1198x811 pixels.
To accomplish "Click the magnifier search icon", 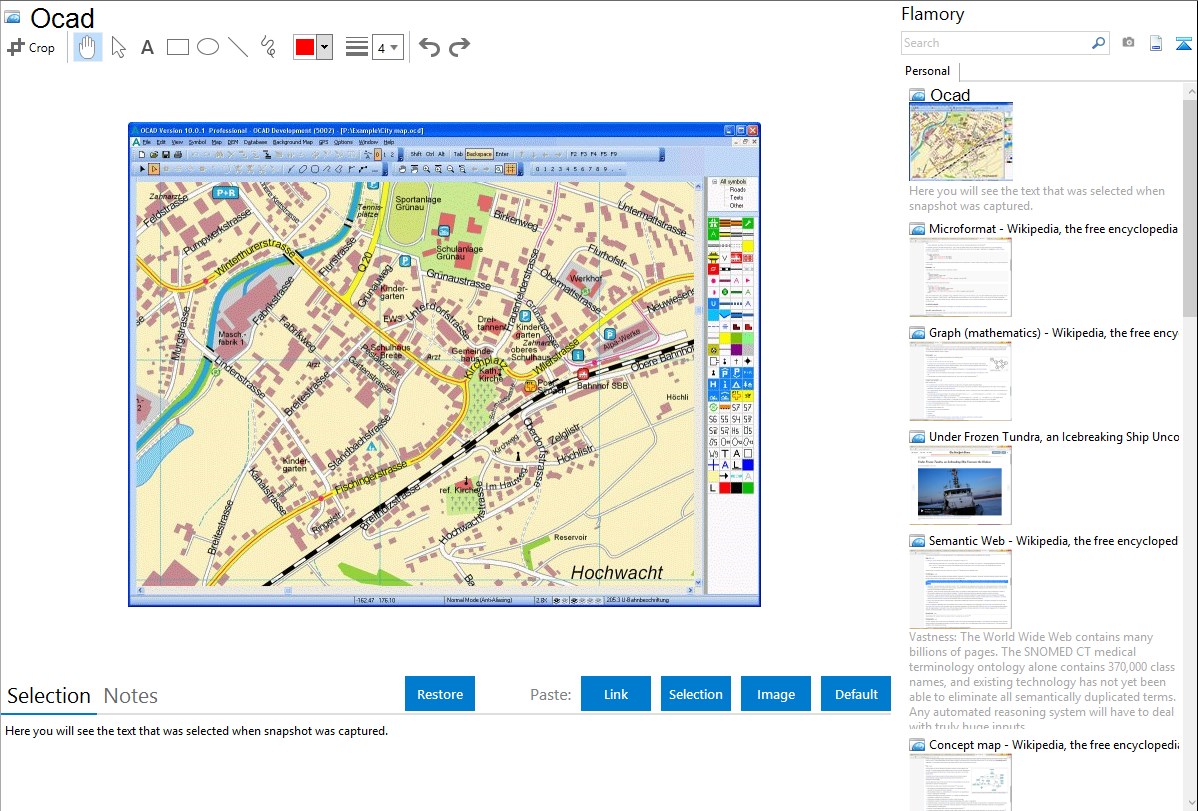I will (1098, 43).
